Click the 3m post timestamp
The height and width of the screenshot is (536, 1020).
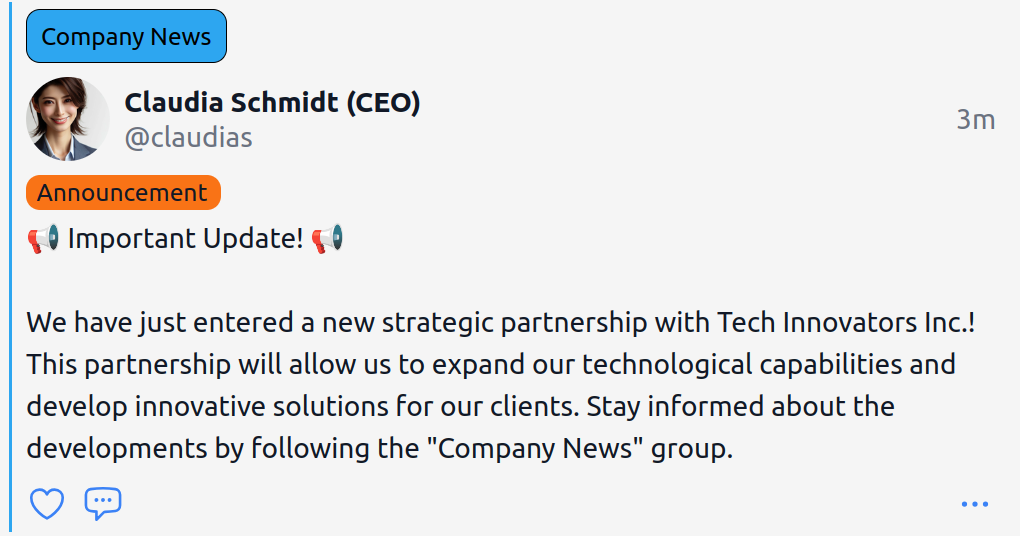[975, 120]
